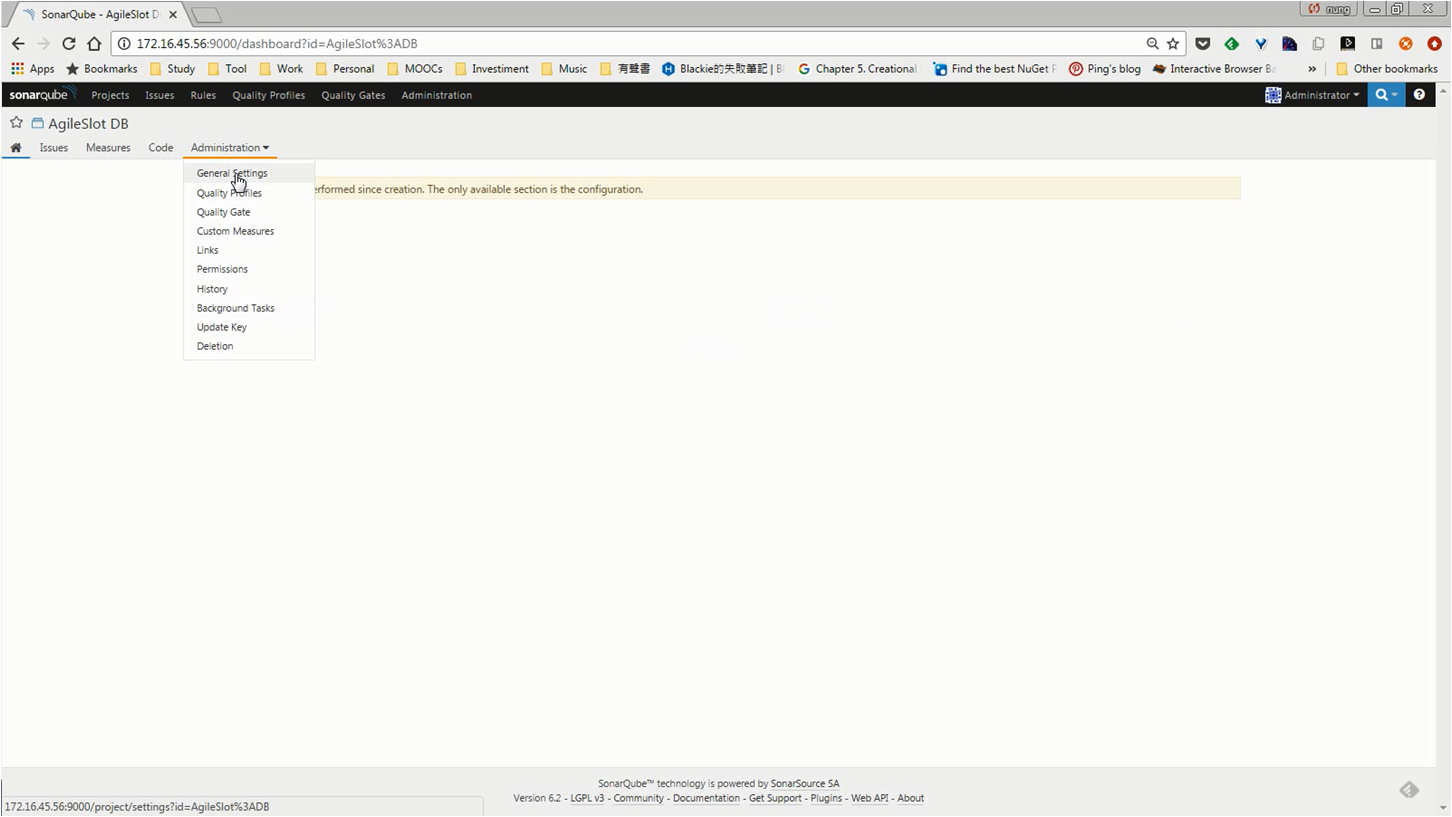This screenshot has height=817, width=1452.
Task: Select the Links menu entry
Action: tap(207, 250)
